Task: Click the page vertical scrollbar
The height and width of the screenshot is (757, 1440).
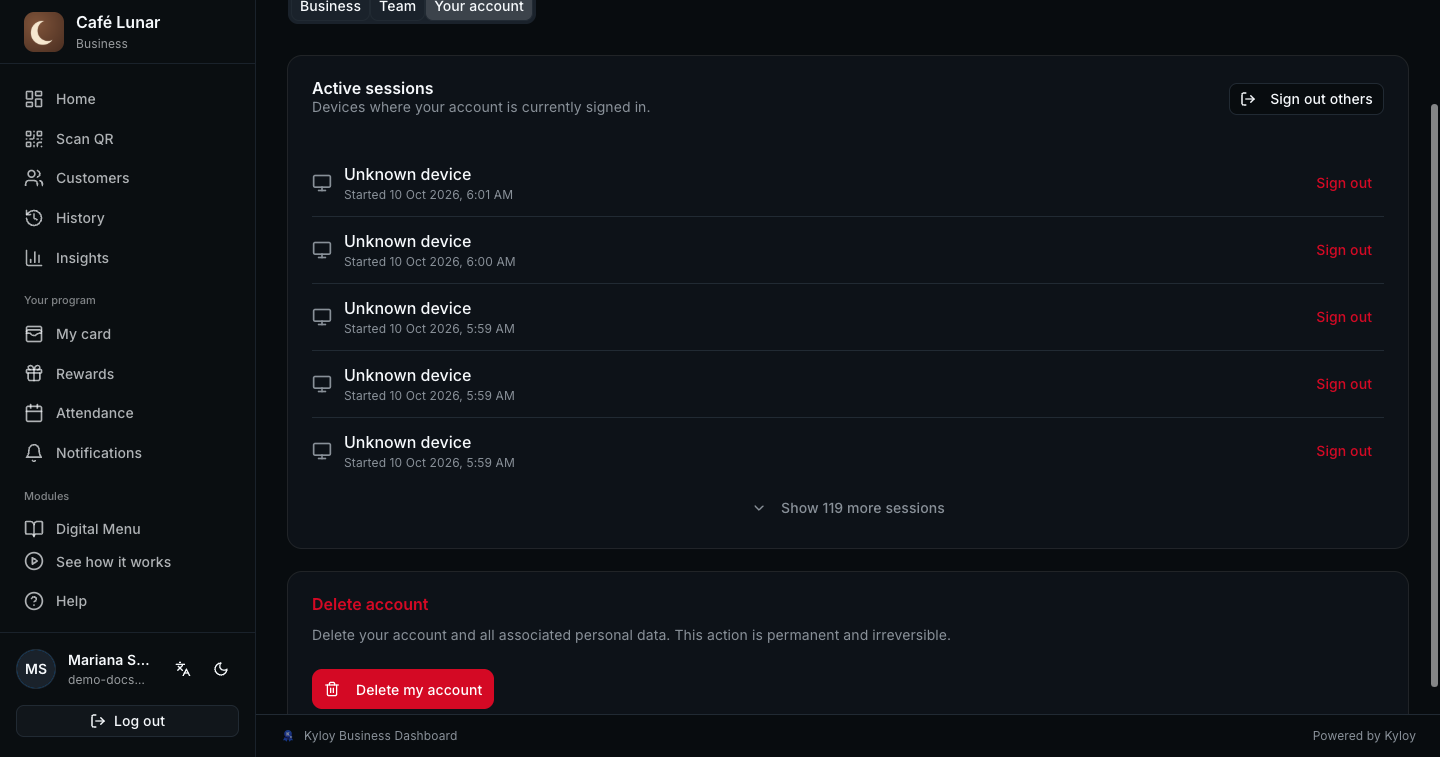Action: tap(1435, 395)
